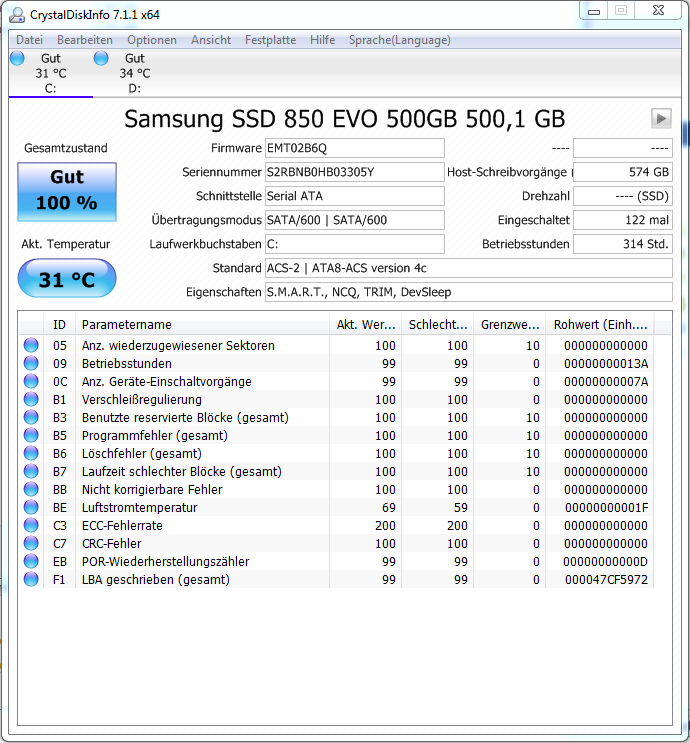Open the Datei menu
This screenshot has width=690, height=743.
[x=29, y=40]
